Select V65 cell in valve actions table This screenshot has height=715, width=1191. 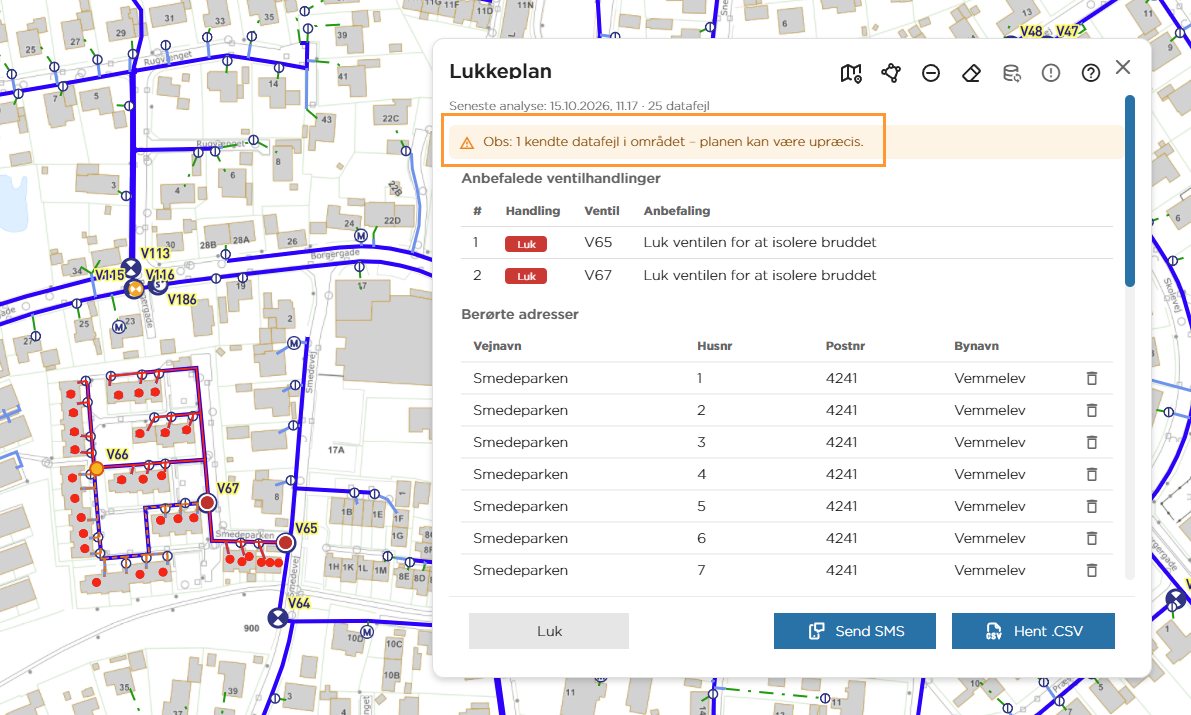[x=598, y=242]
